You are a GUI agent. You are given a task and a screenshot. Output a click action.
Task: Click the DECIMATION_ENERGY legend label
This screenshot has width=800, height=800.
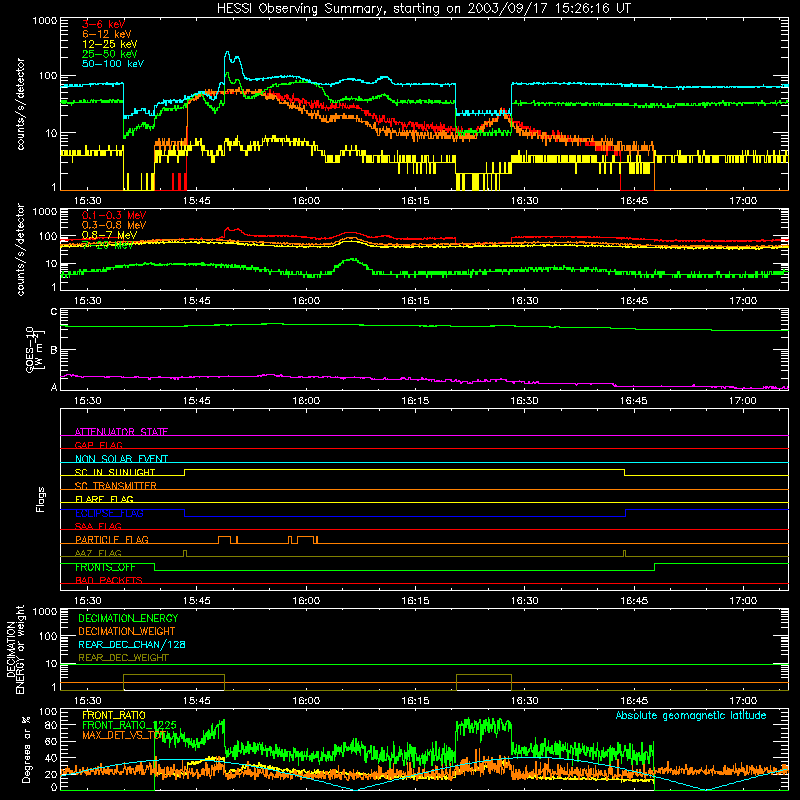128,618
